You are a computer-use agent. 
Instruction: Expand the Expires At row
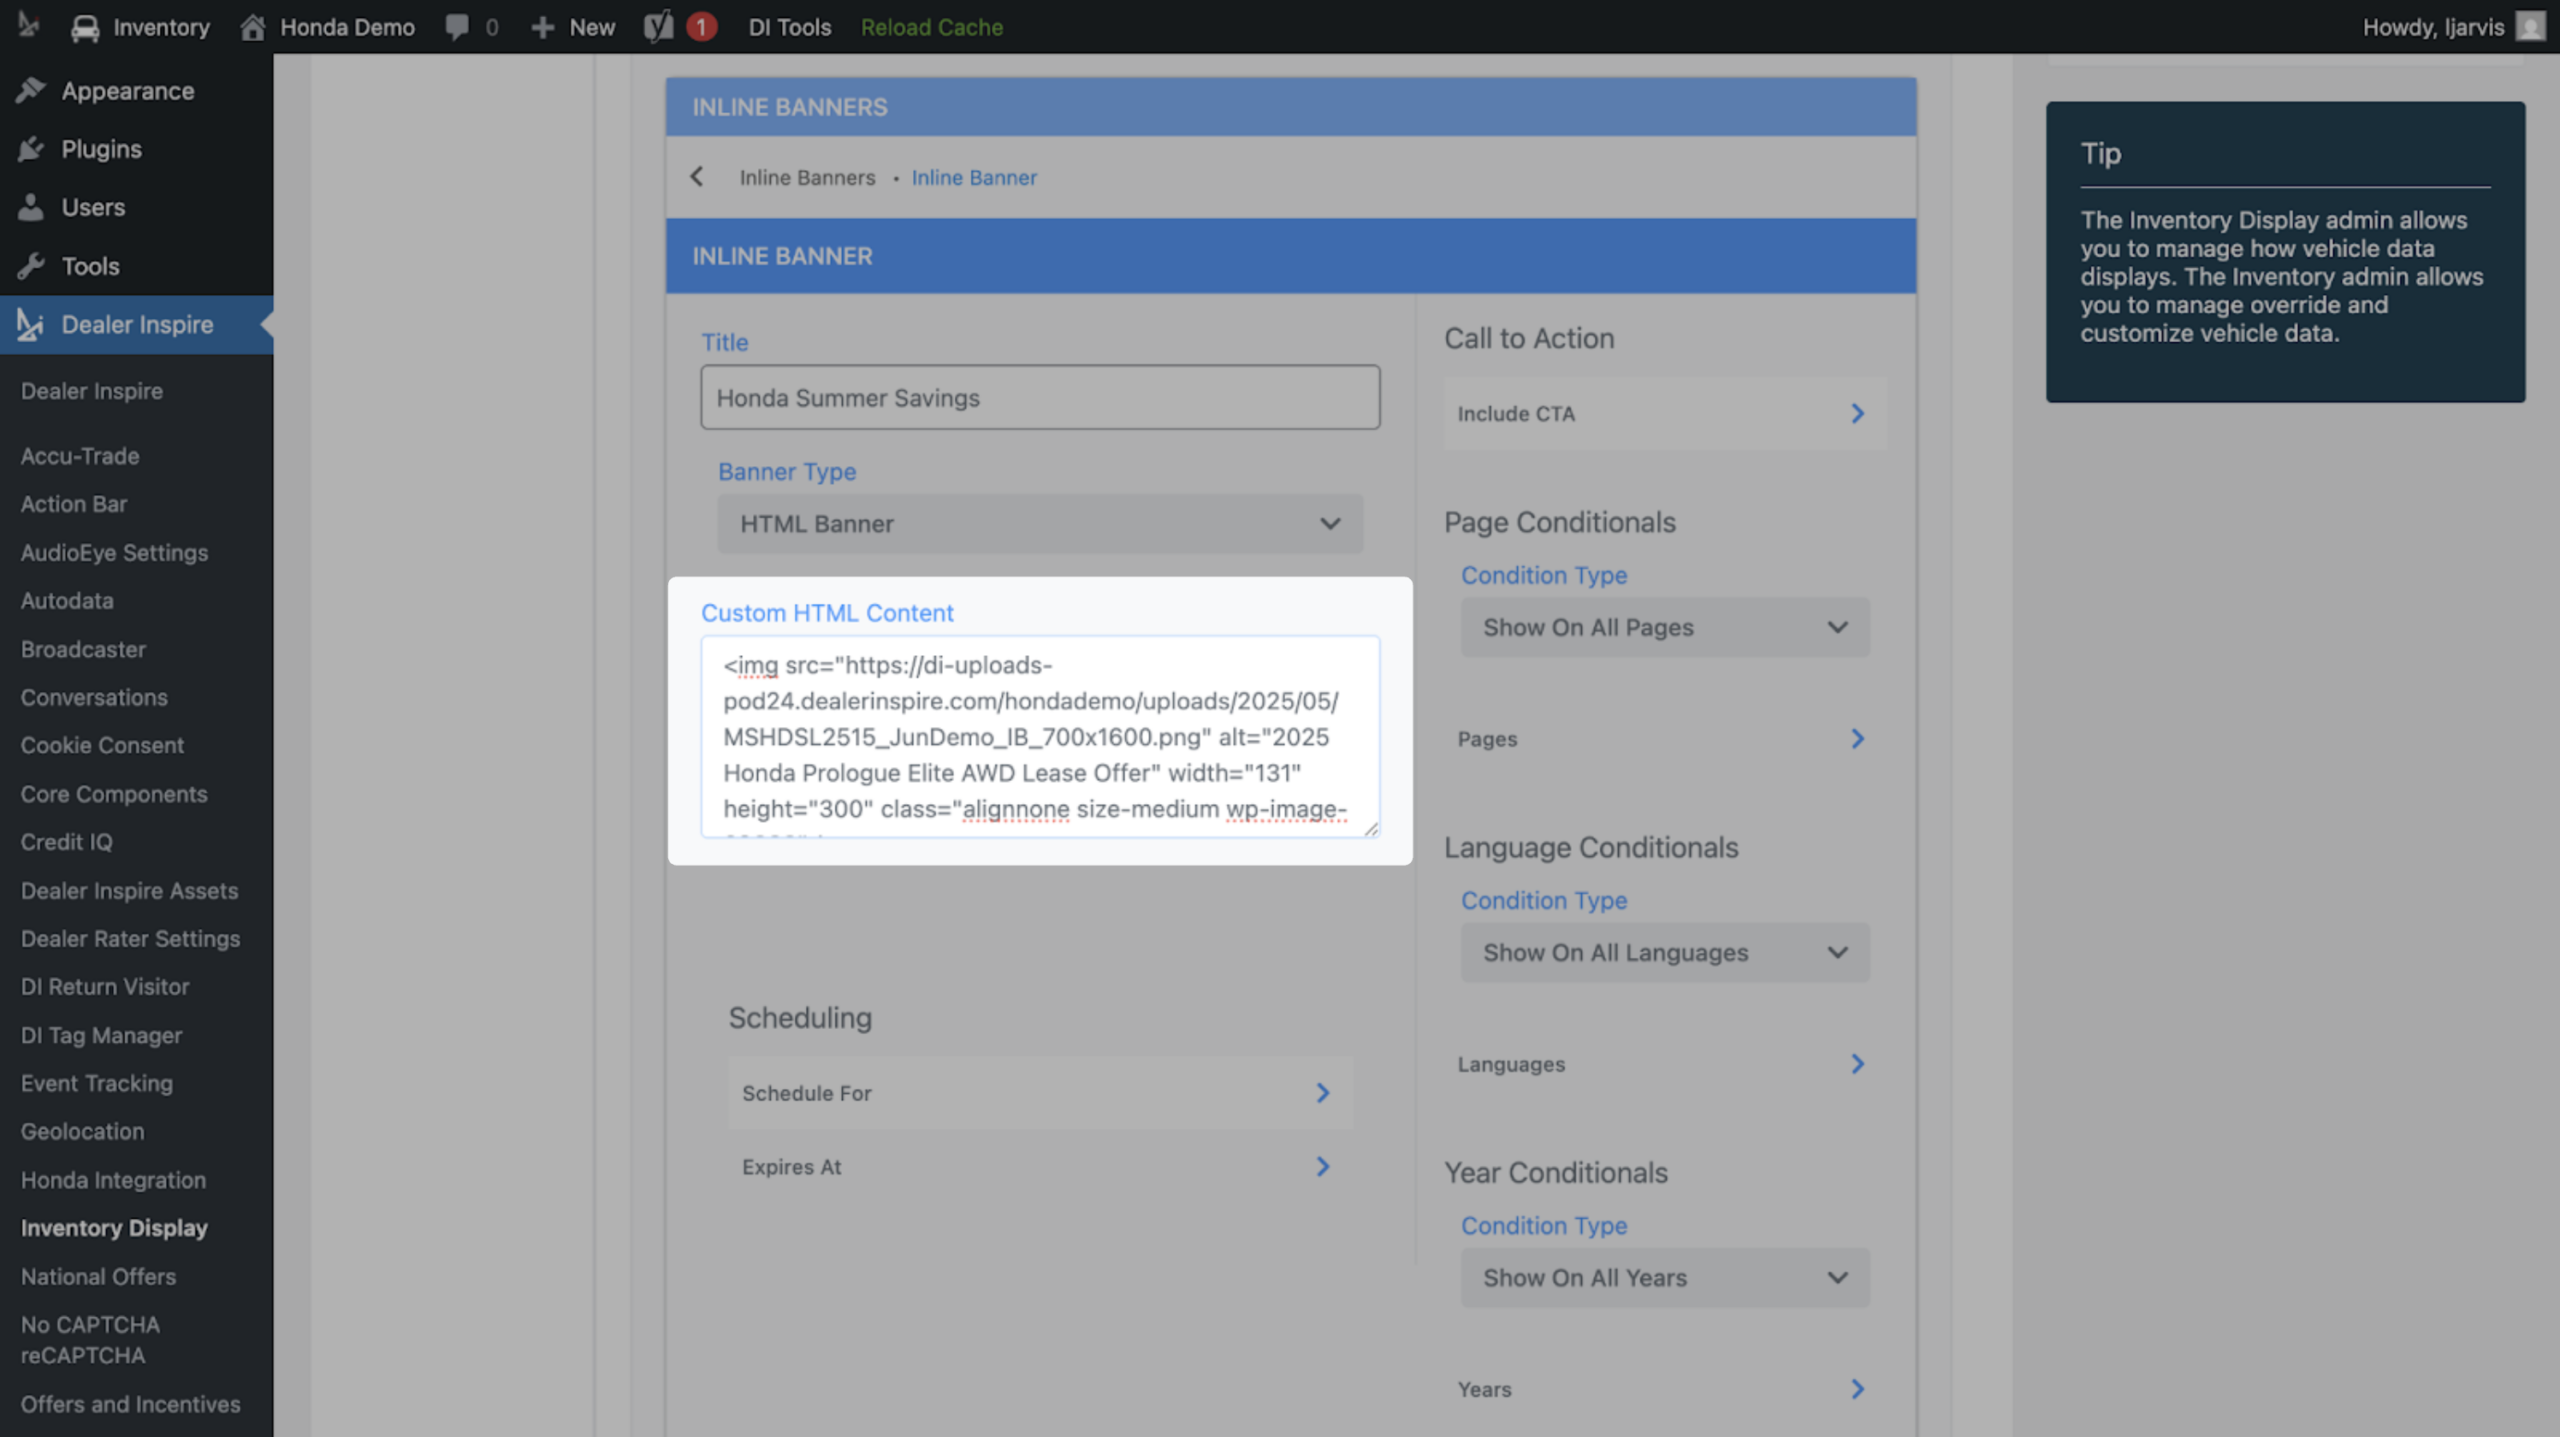click(1040, 1166)
